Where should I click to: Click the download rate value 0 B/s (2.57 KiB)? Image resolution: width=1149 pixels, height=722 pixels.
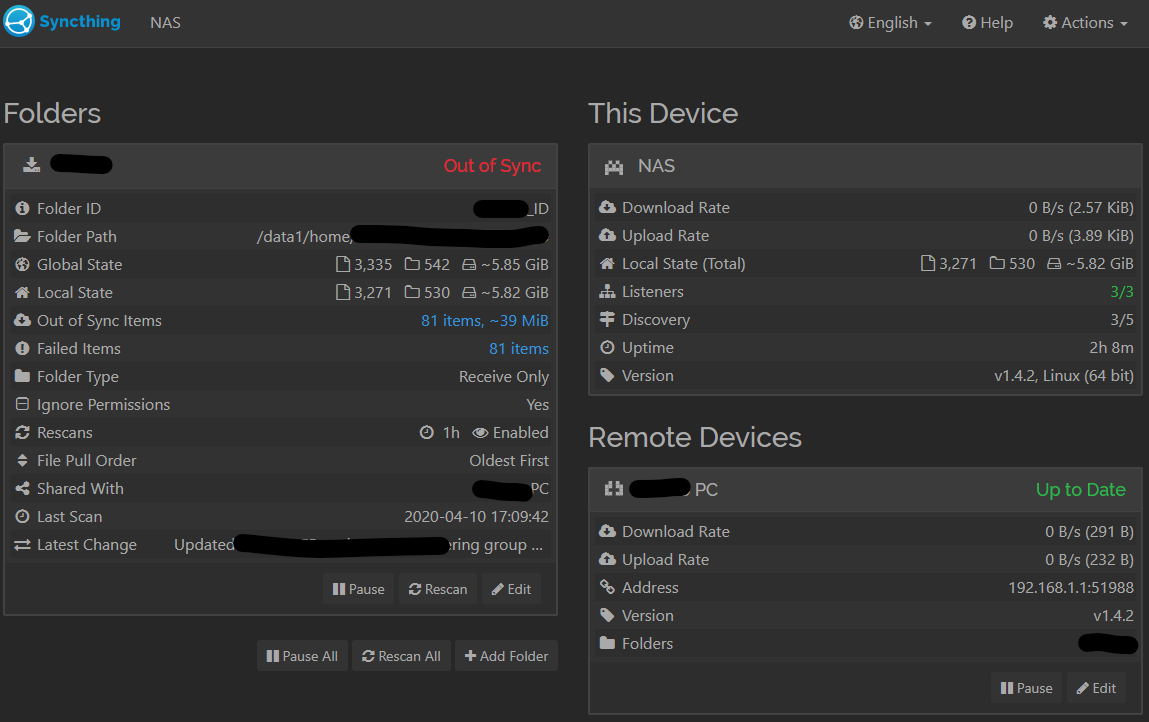tap(1081, 207)
